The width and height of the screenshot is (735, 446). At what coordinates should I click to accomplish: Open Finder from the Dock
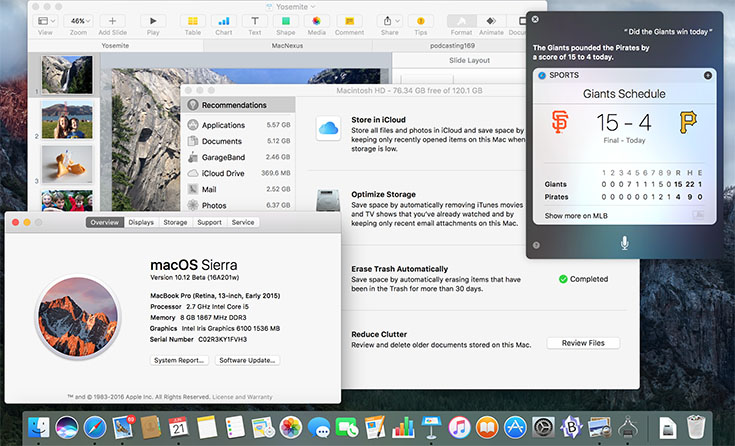[x=38, y=427]
